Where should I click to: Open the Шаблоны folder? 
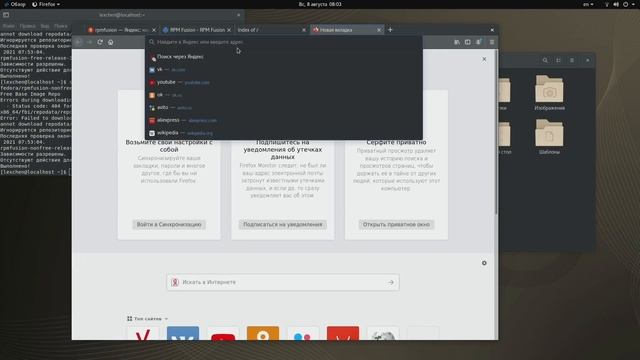(x=549, y=137)
